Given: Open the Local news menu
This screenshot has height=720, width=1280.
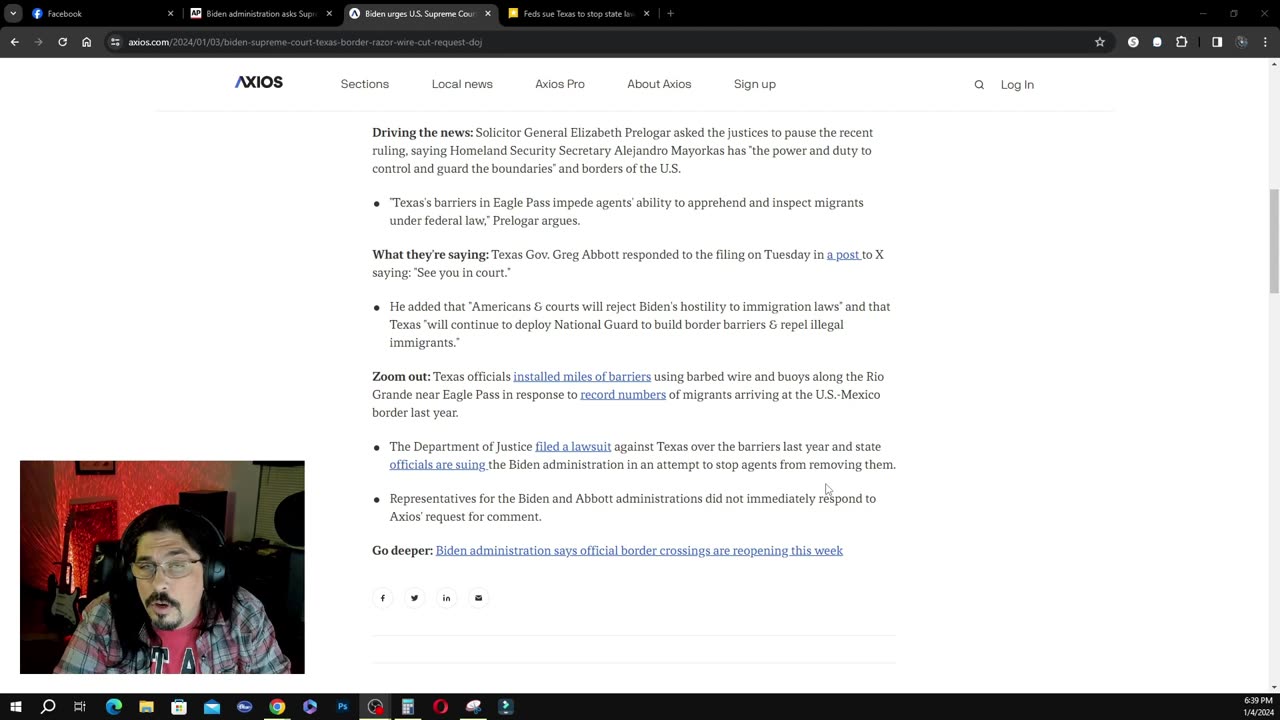Looking at the screenshot, I should pyautogui.click(x=462, y=84).
